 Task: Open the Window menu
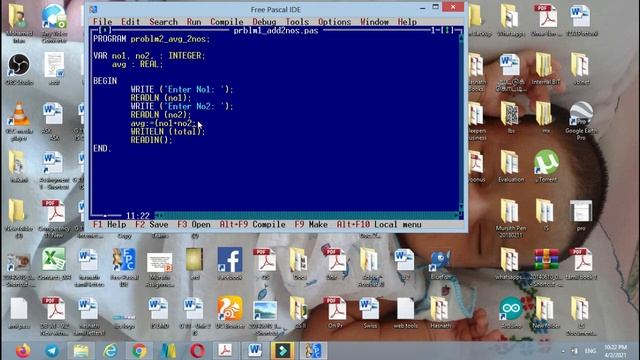tap(374, 22)
